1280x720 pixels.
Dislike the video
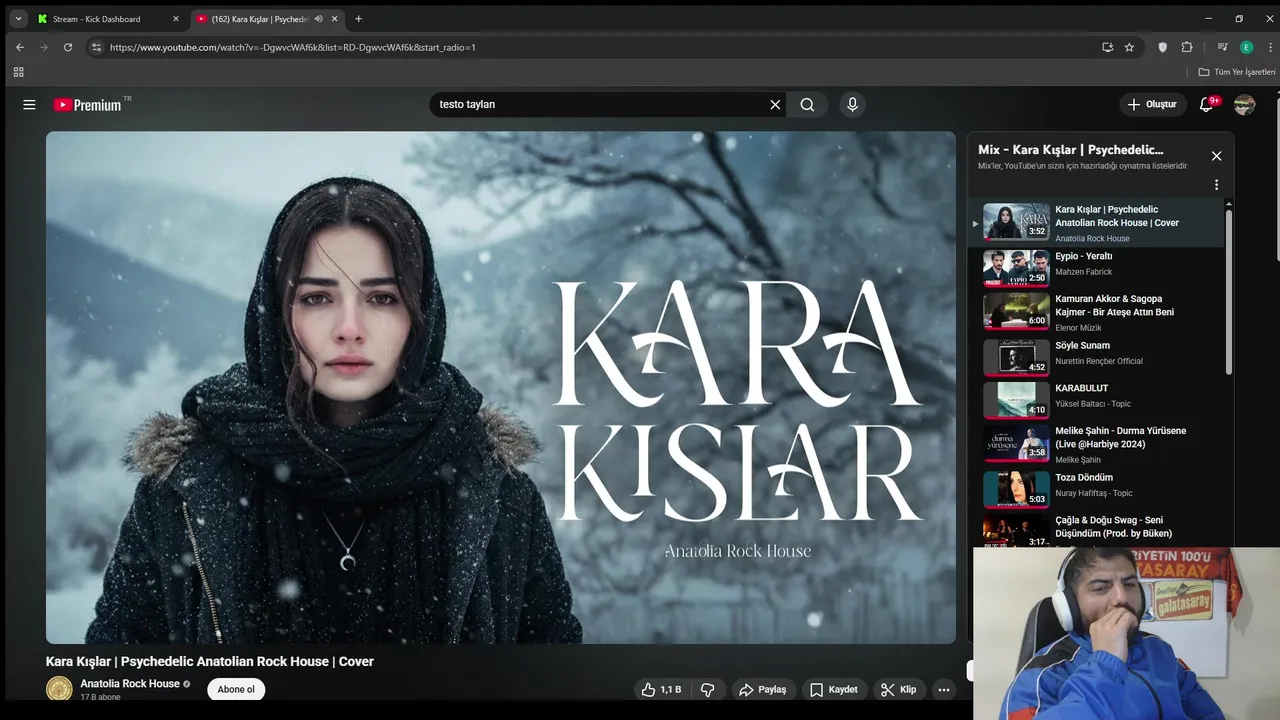point(708,690)
